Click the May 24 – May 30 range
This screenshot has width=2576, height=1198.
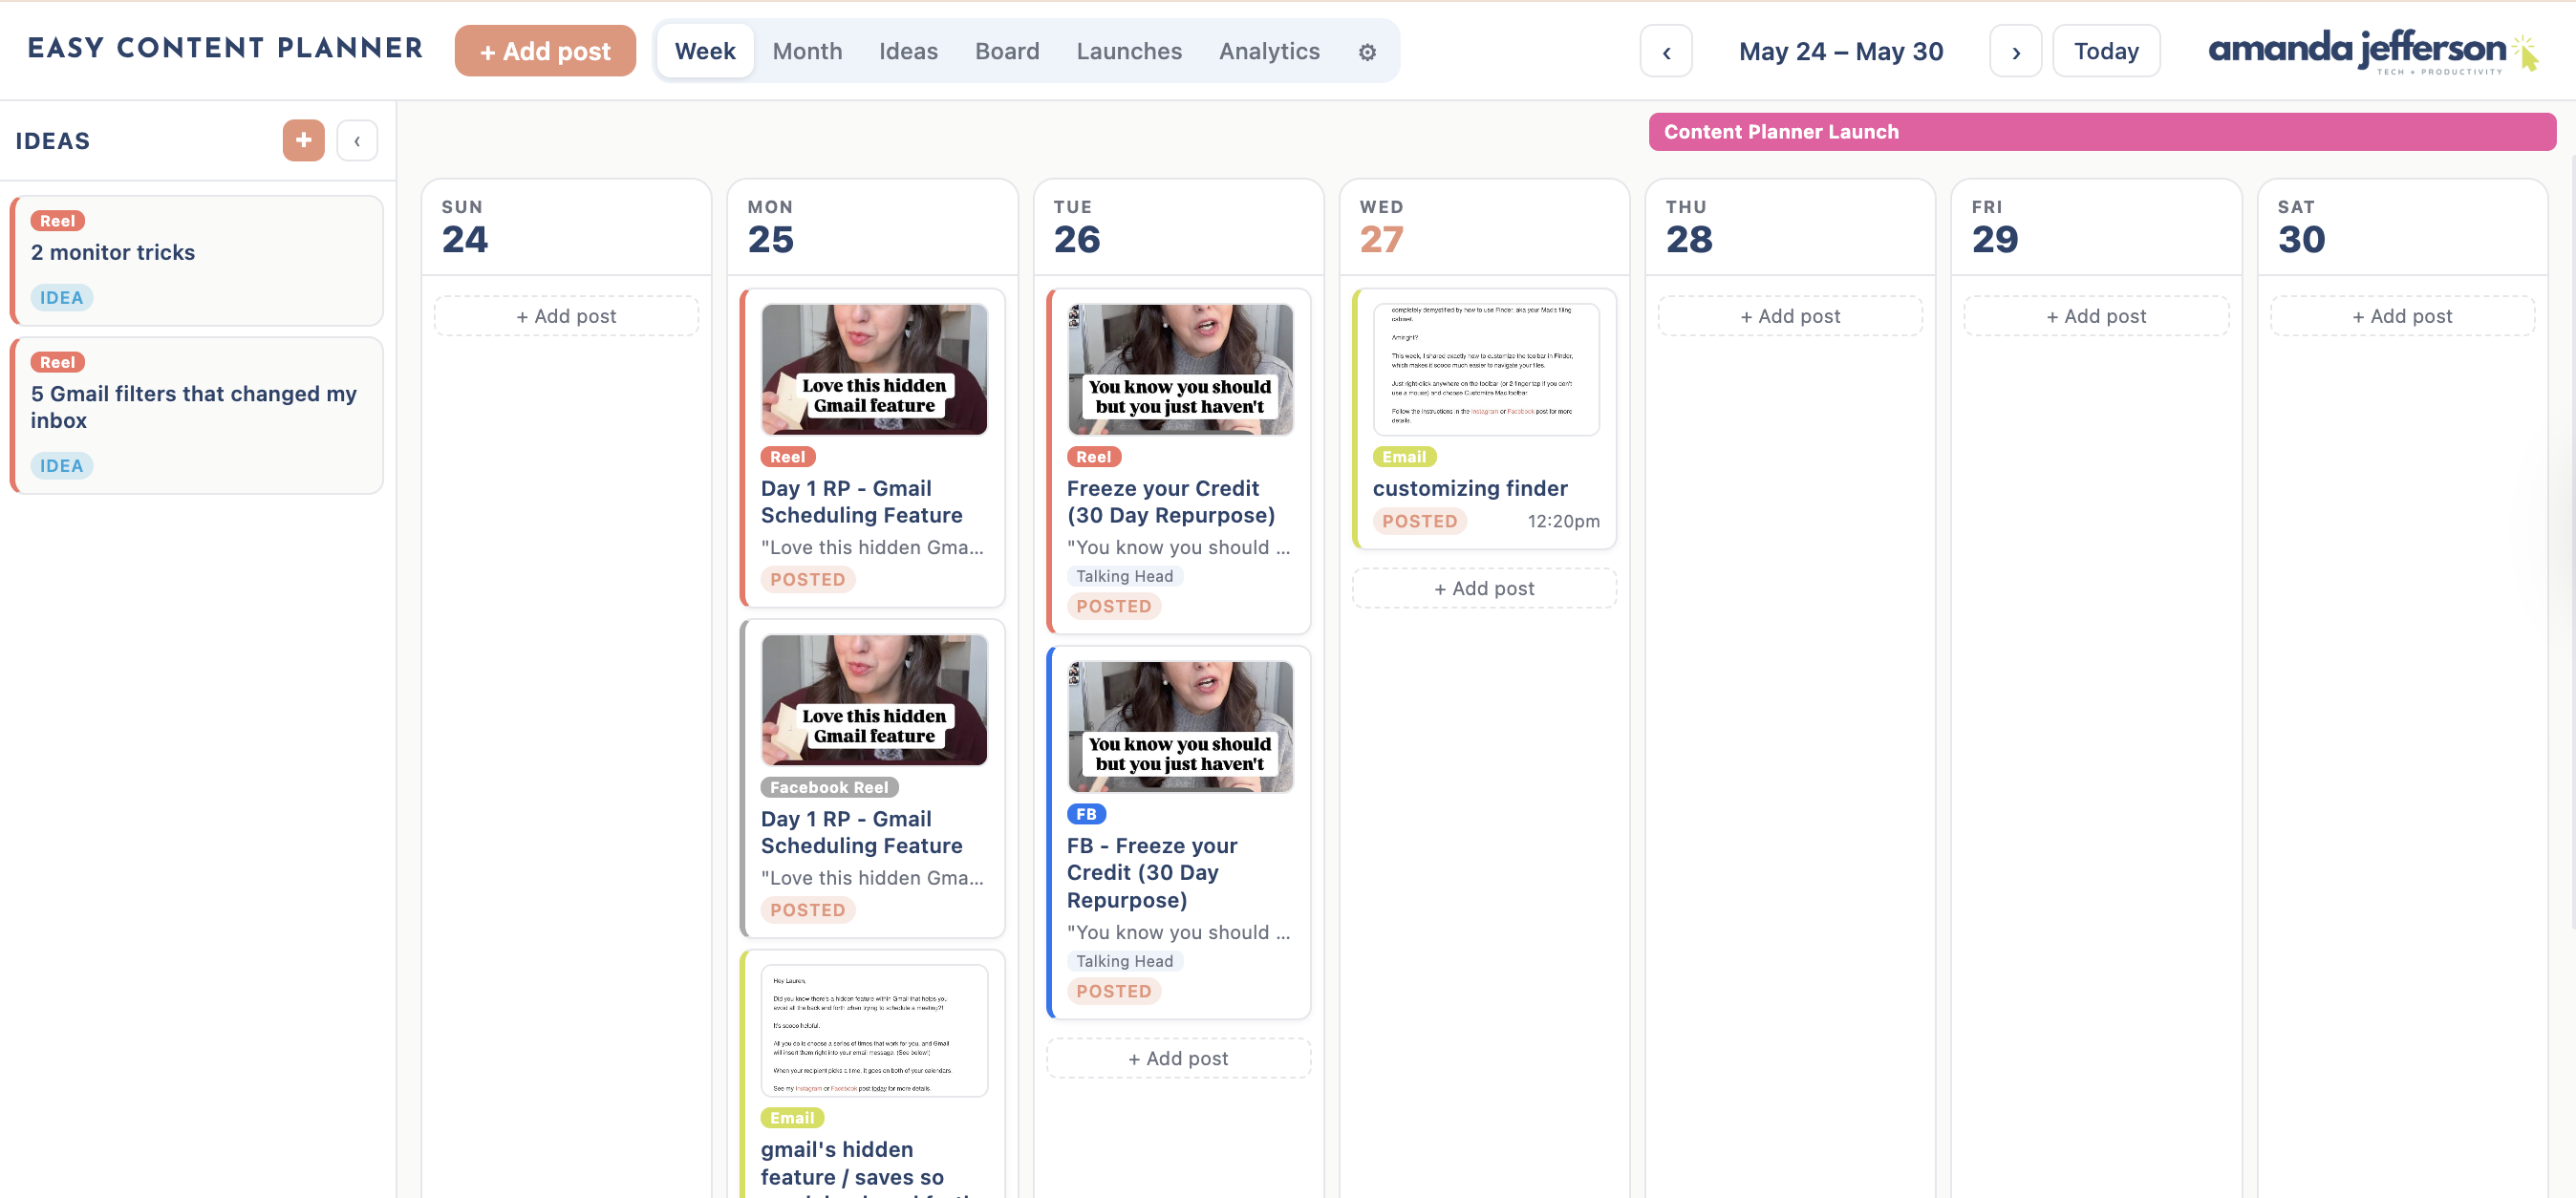[1841, 51]
